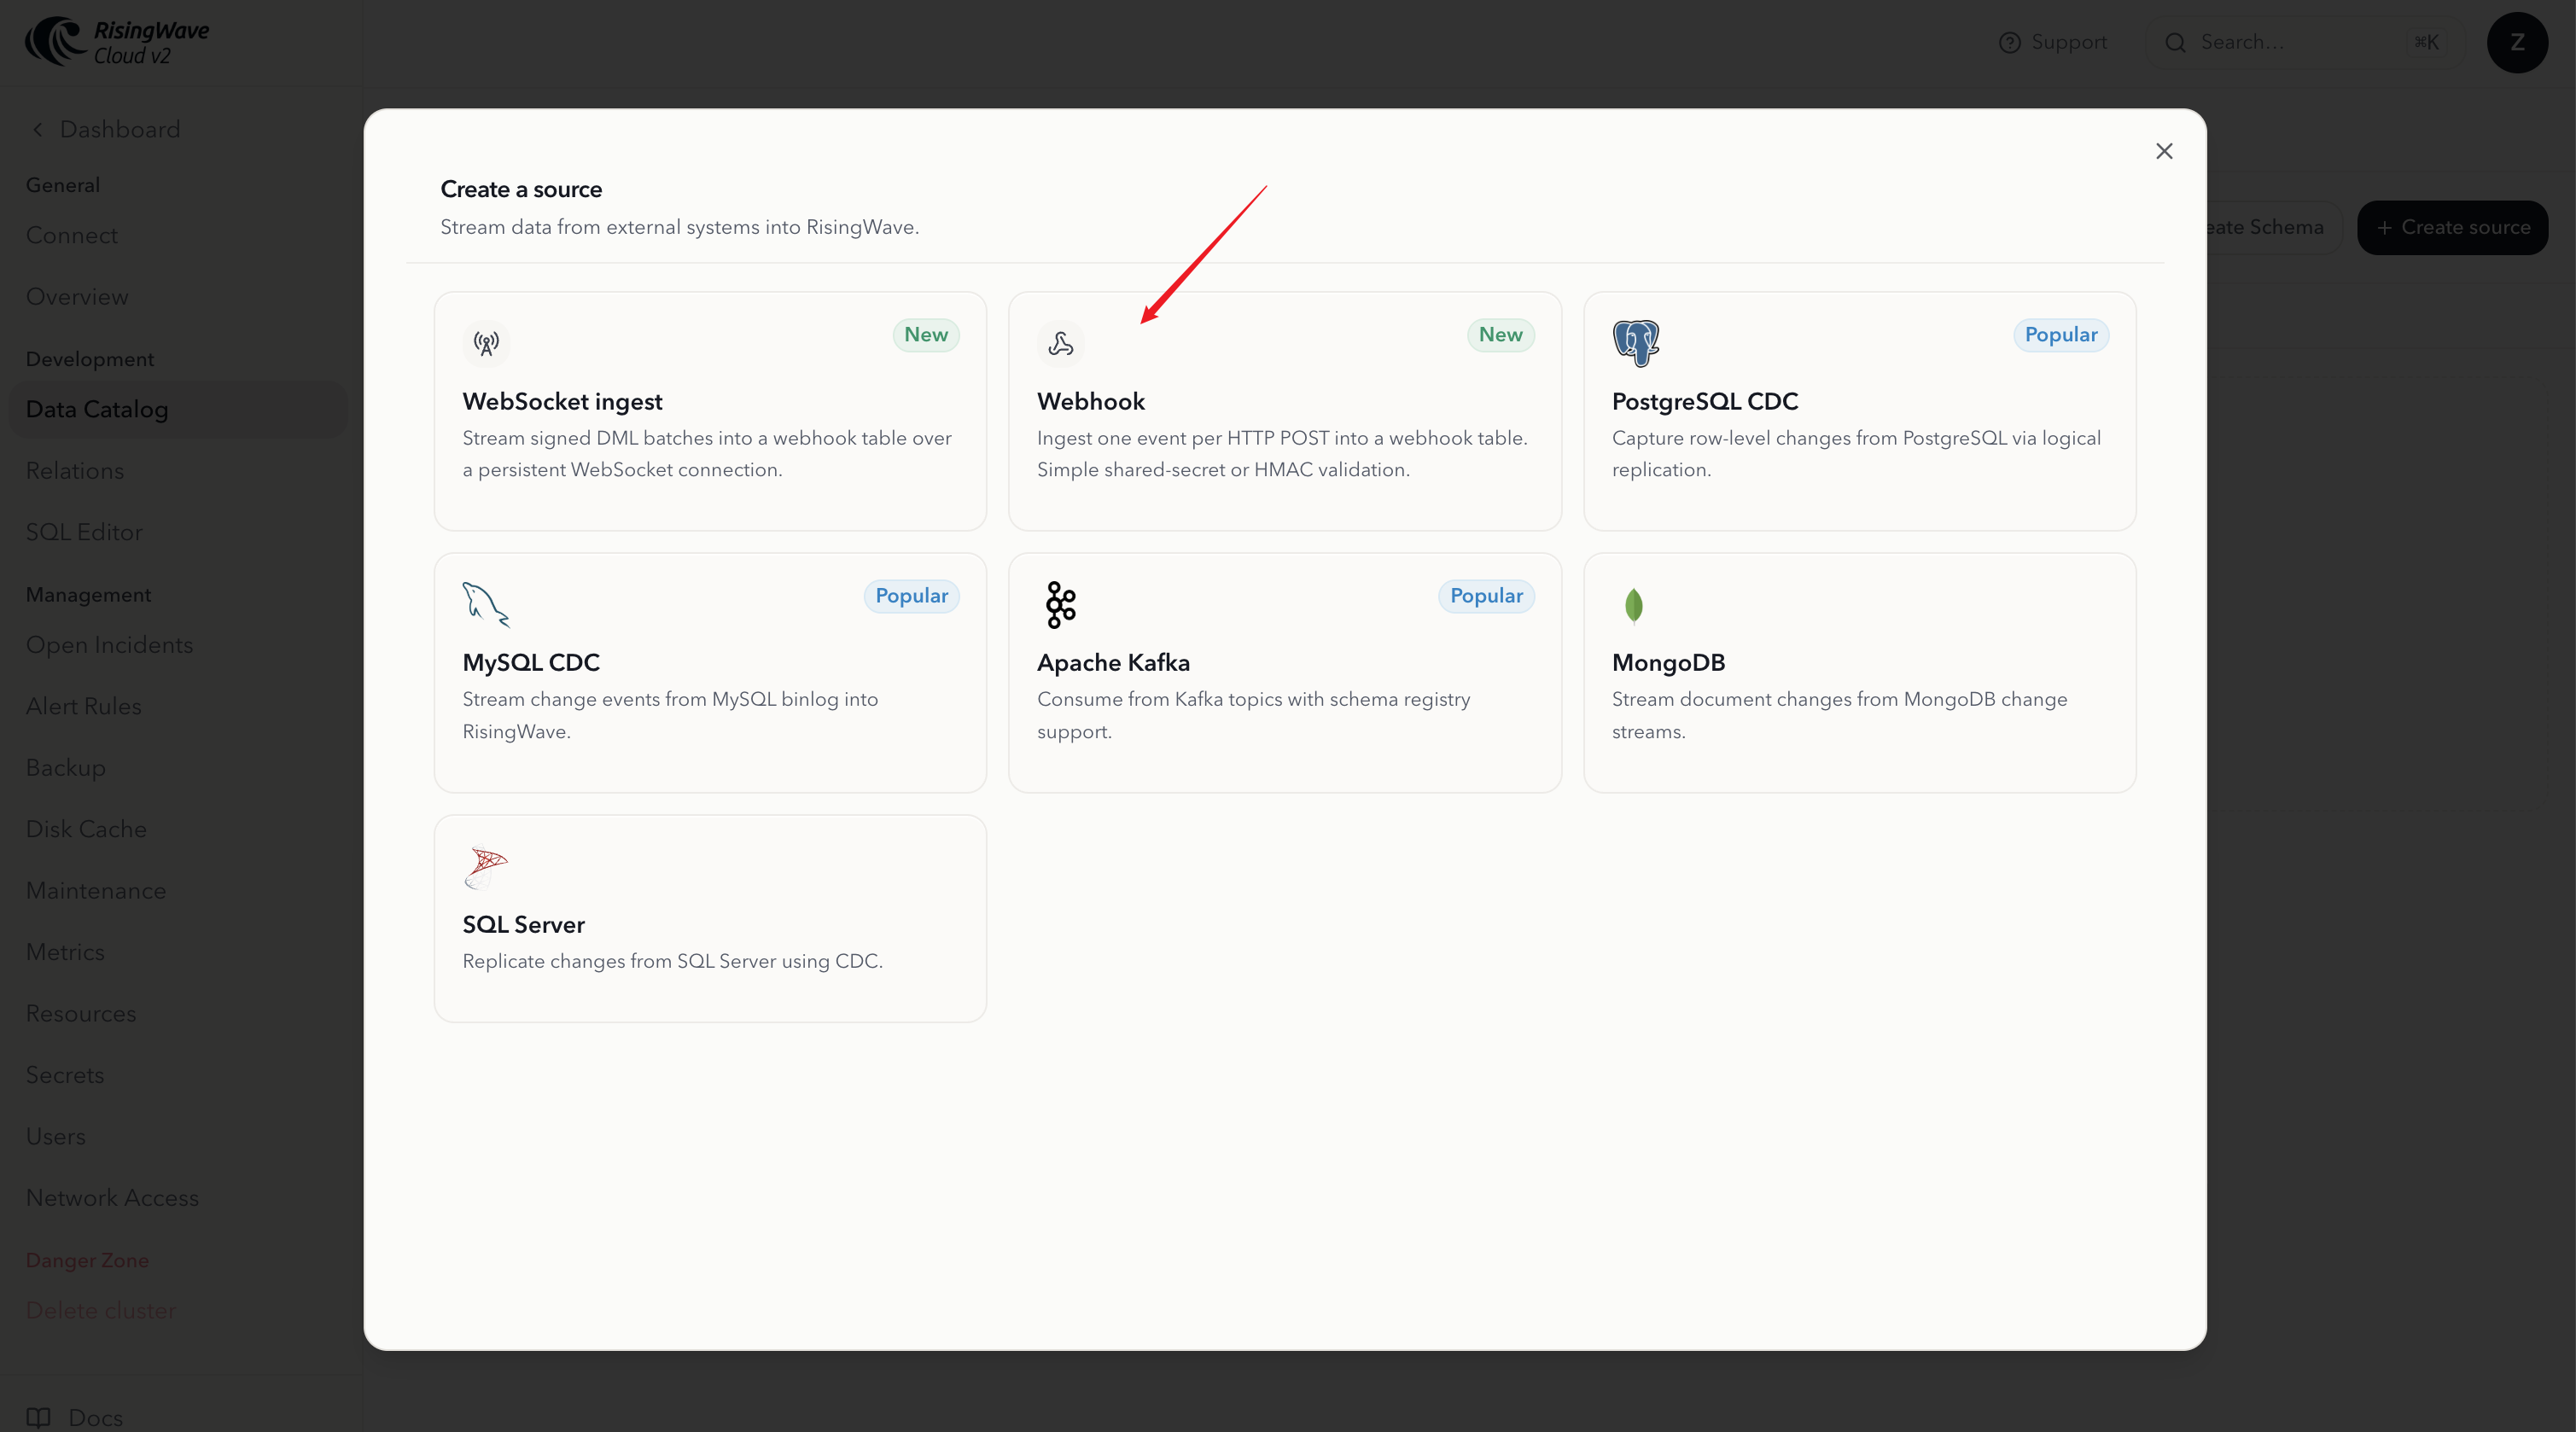
Task: Click the RisingWave Cloud logo
Action: click(117, 42)
